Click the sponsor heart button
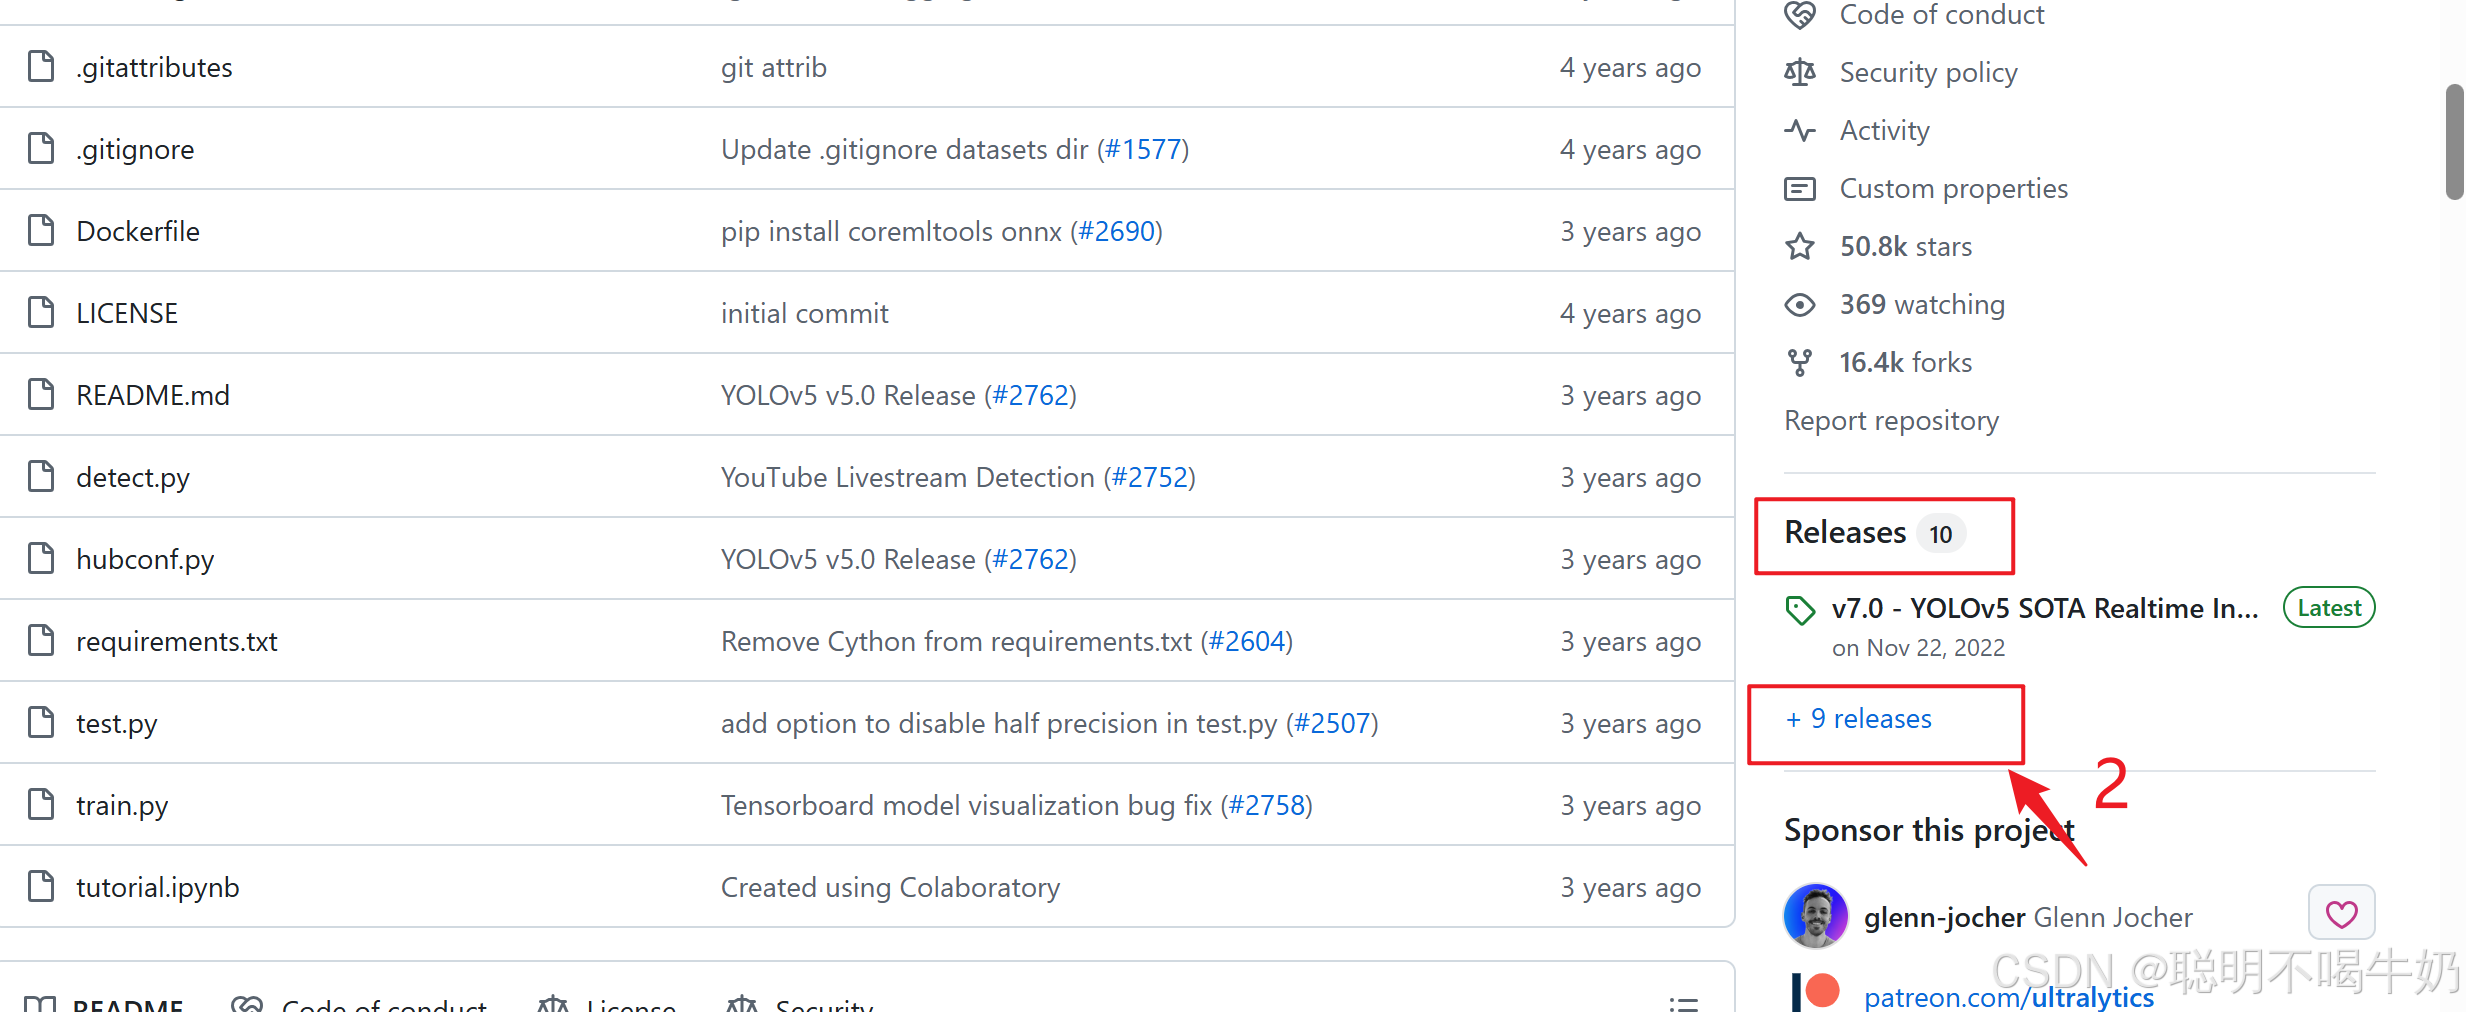Screen dimensions: 2466x1012 2341,913
